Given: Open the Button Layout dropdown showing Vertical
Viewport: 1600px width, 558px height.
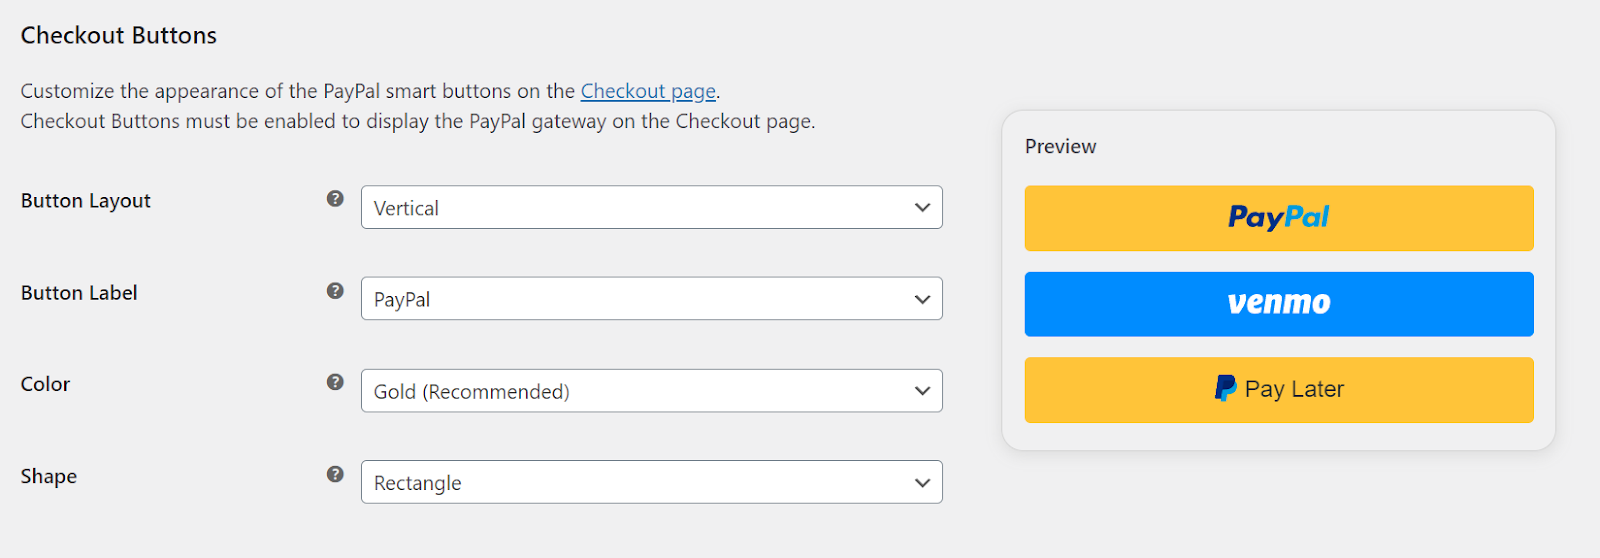Looking at the screenshot, I should (x=651, y=207).
